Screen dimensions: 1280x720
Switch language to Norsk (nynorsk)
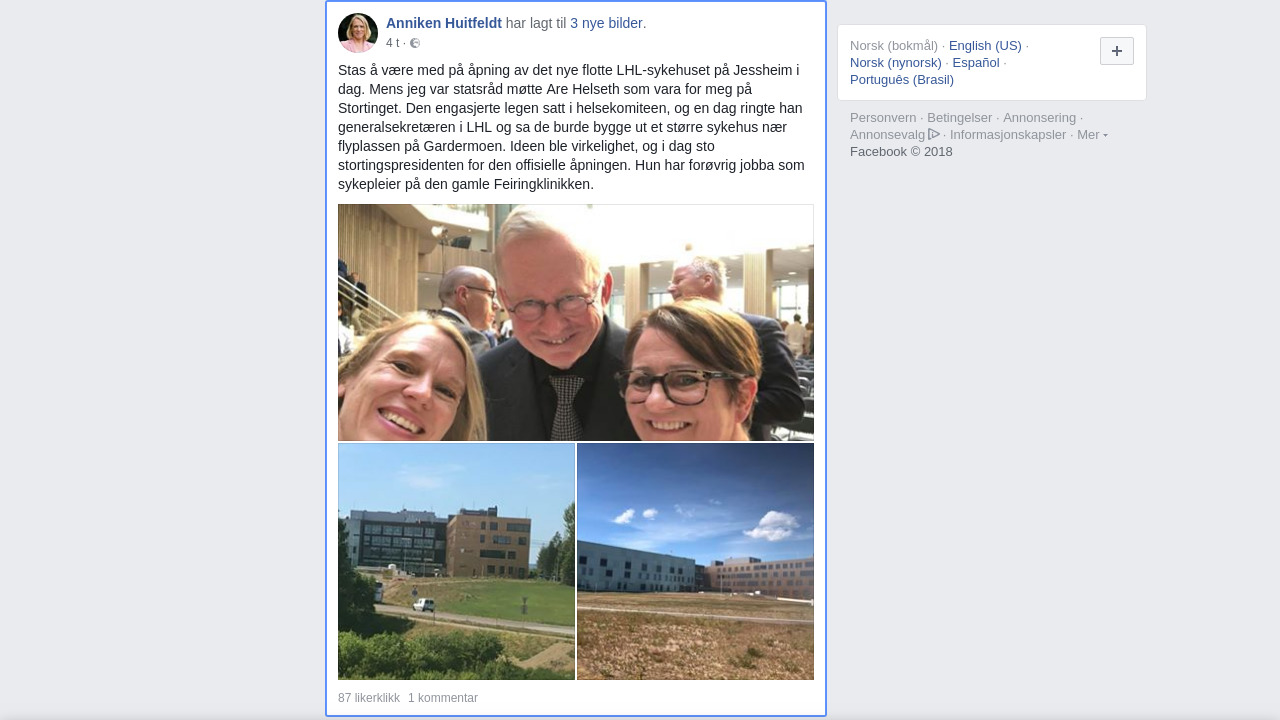click(896, 63)
